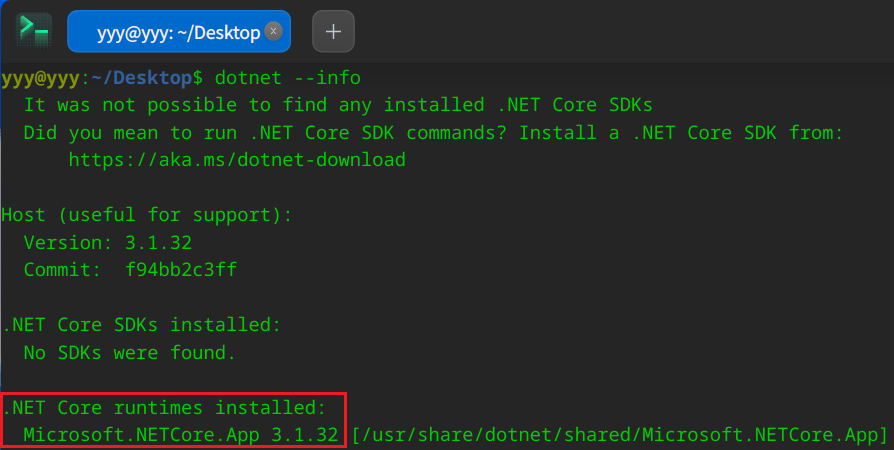Click the ~/Desktop path in the prompt

[x=141, y=78]
